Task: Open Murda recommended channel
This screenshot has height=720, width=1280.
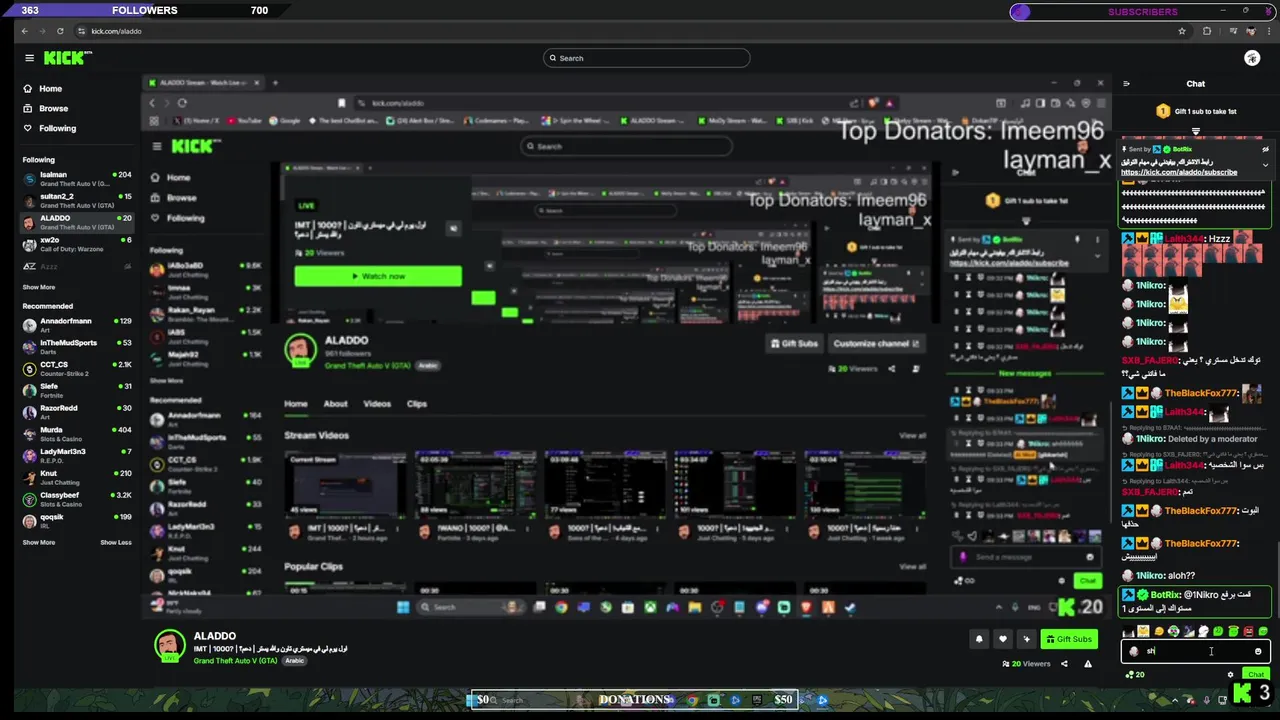Action: (x=78, y=433)
